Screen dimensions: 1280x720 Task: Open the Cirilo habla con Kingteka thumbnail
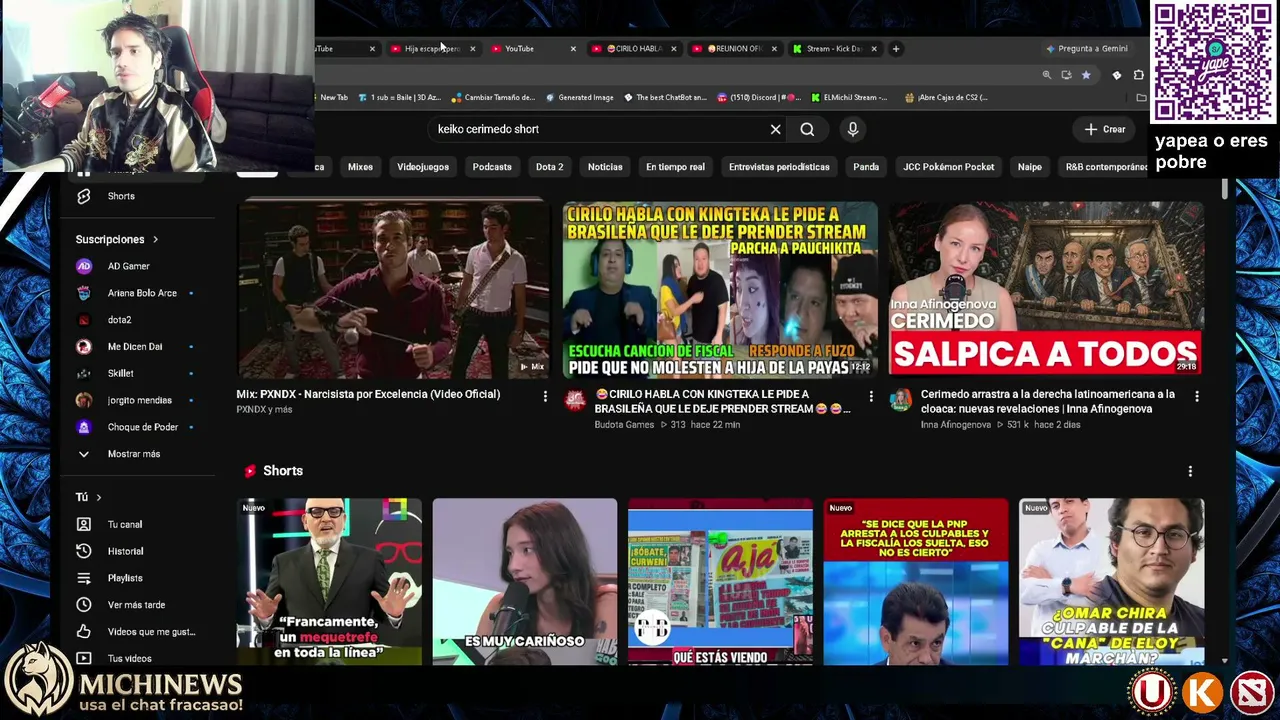[720, 290]
